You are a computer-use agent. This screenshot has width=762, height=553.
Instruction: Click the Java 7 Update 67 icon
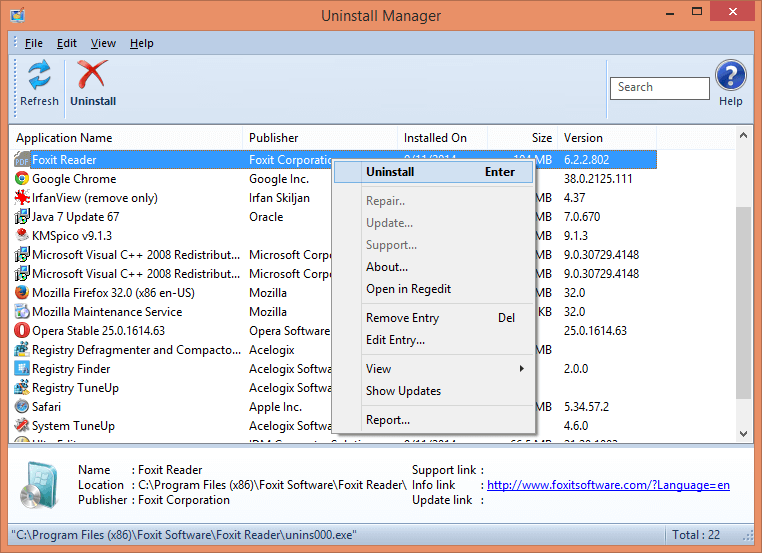point(22,216)
